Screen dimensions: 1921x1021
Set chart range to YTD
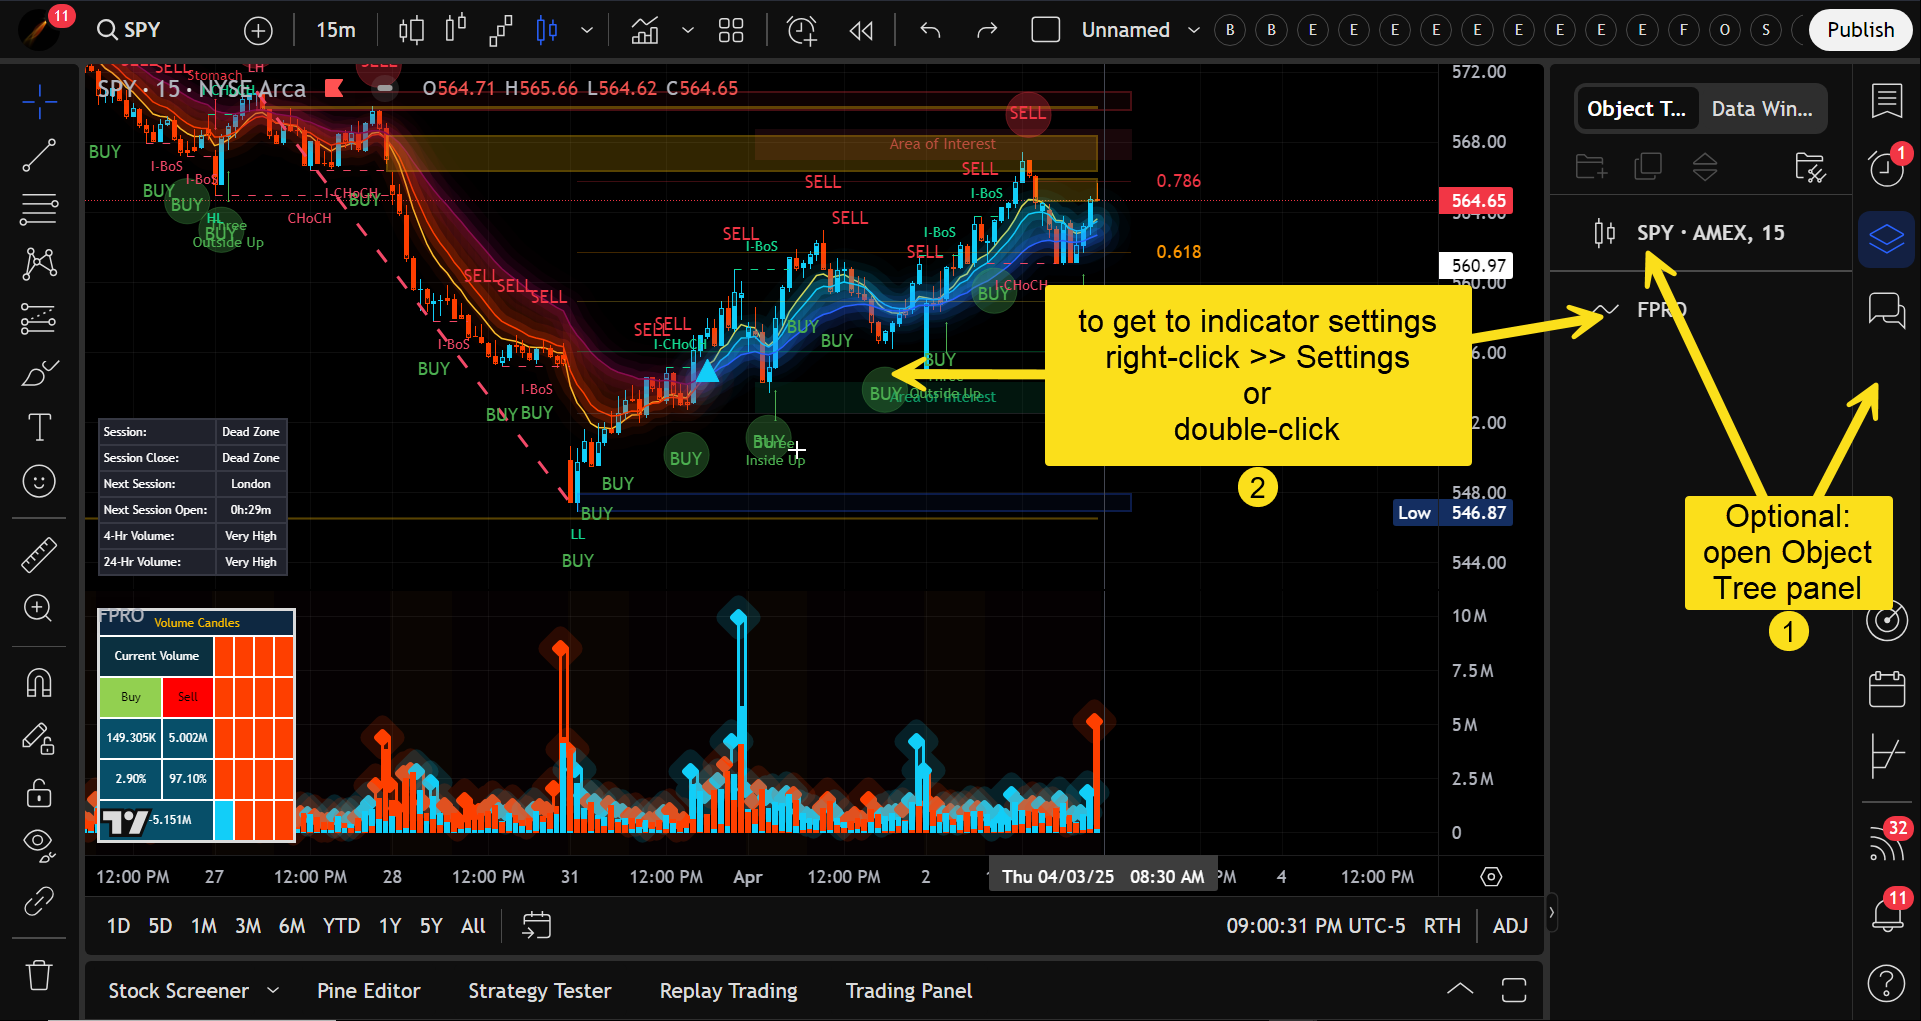[x=341, y=926]
